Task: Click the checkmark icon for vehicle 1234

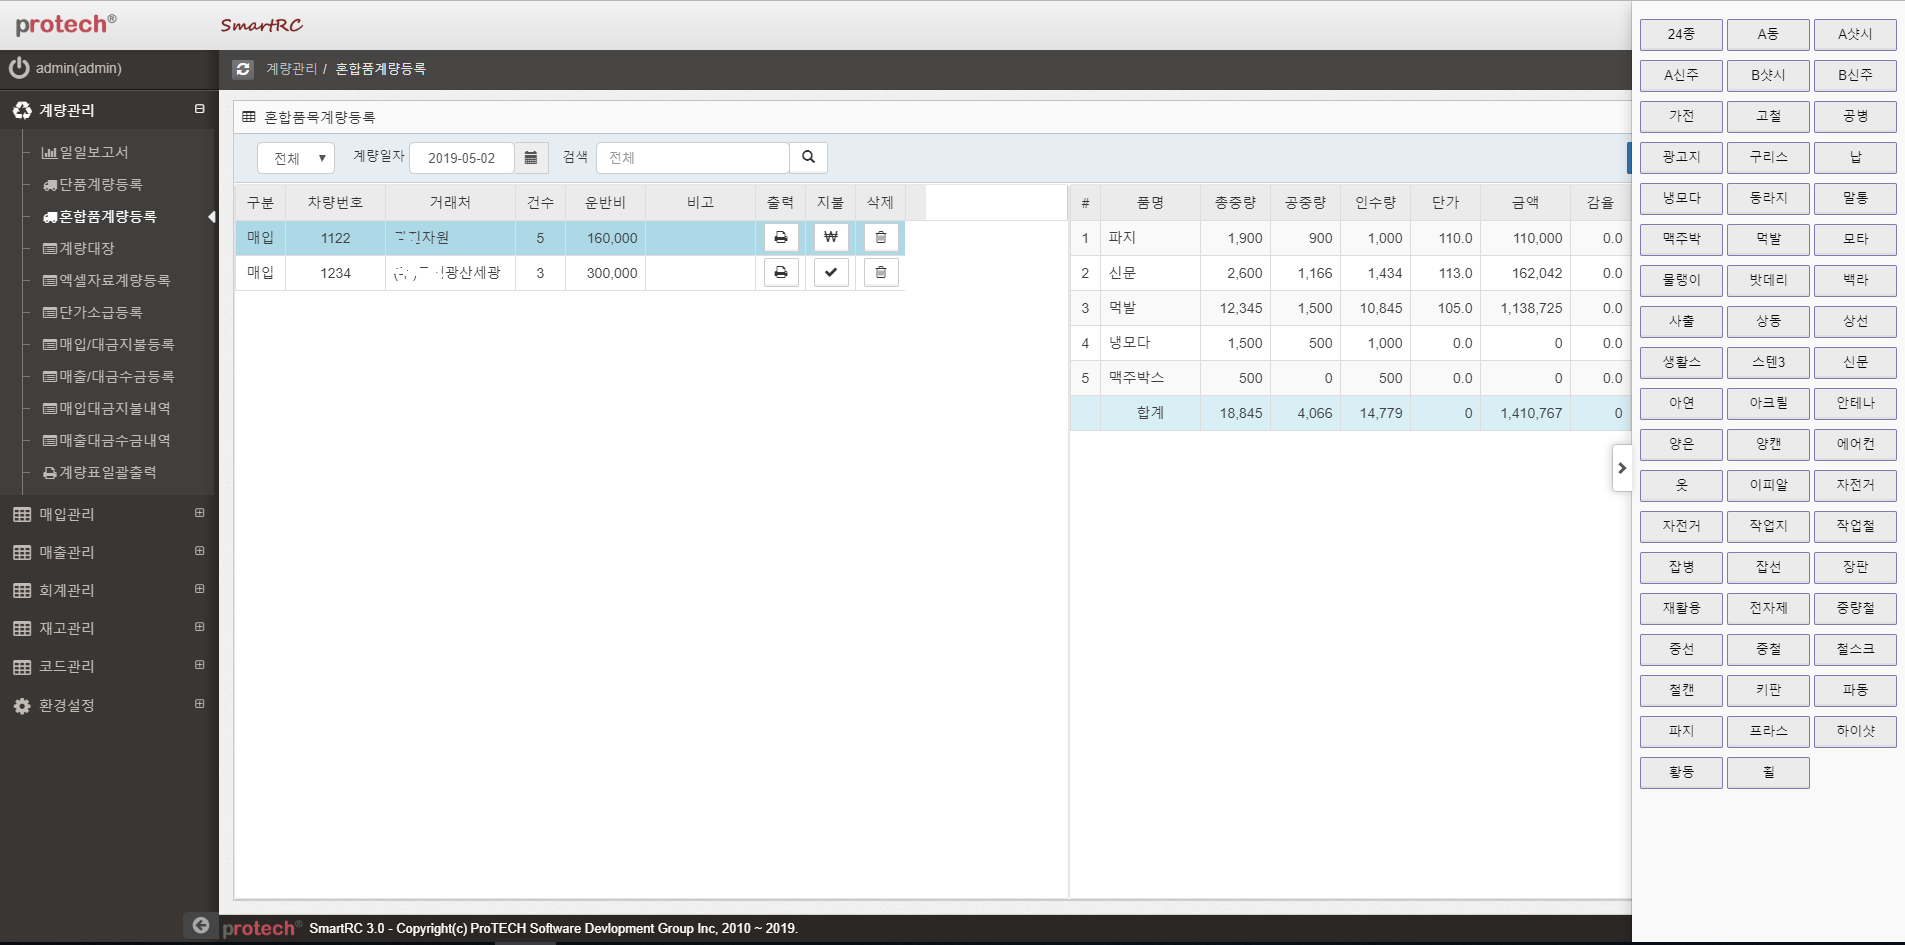Action: coord(831,273)
